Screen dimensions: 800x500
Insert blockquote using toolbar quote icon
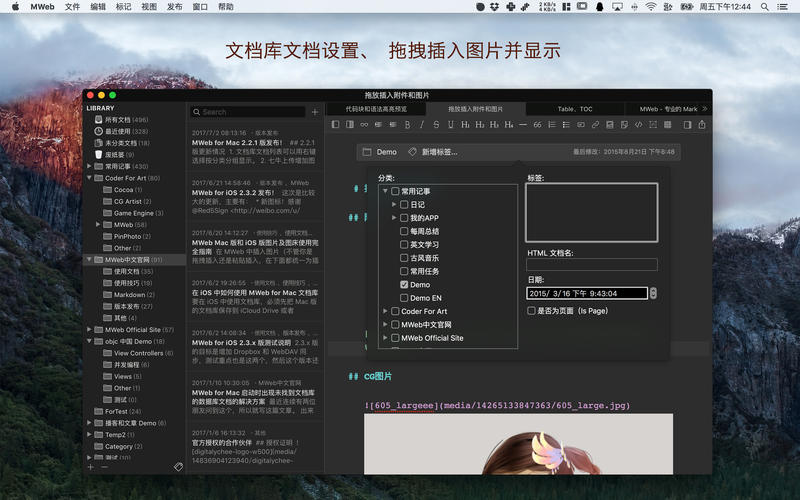pos(537,125)
